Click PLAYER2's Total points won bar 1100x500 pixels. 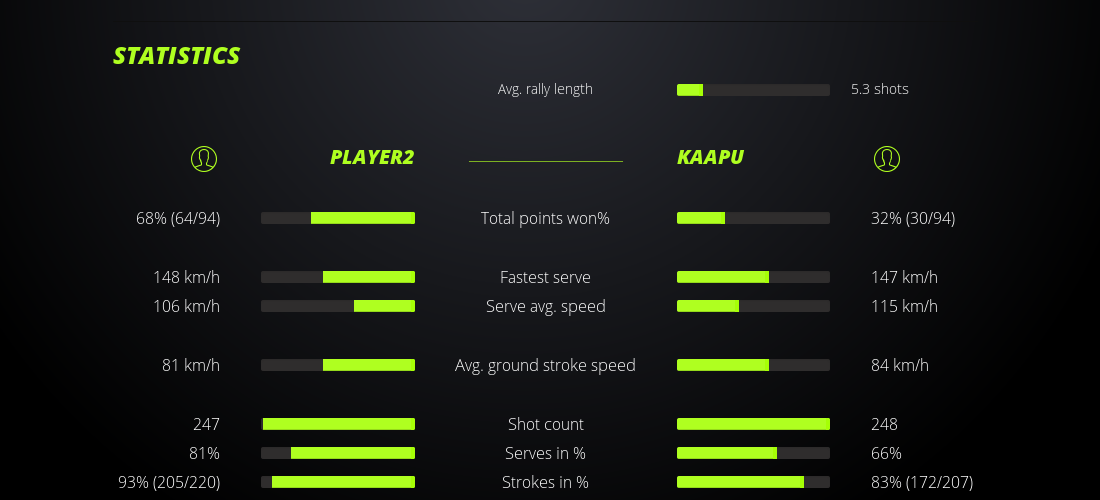(x=338, y=218)
